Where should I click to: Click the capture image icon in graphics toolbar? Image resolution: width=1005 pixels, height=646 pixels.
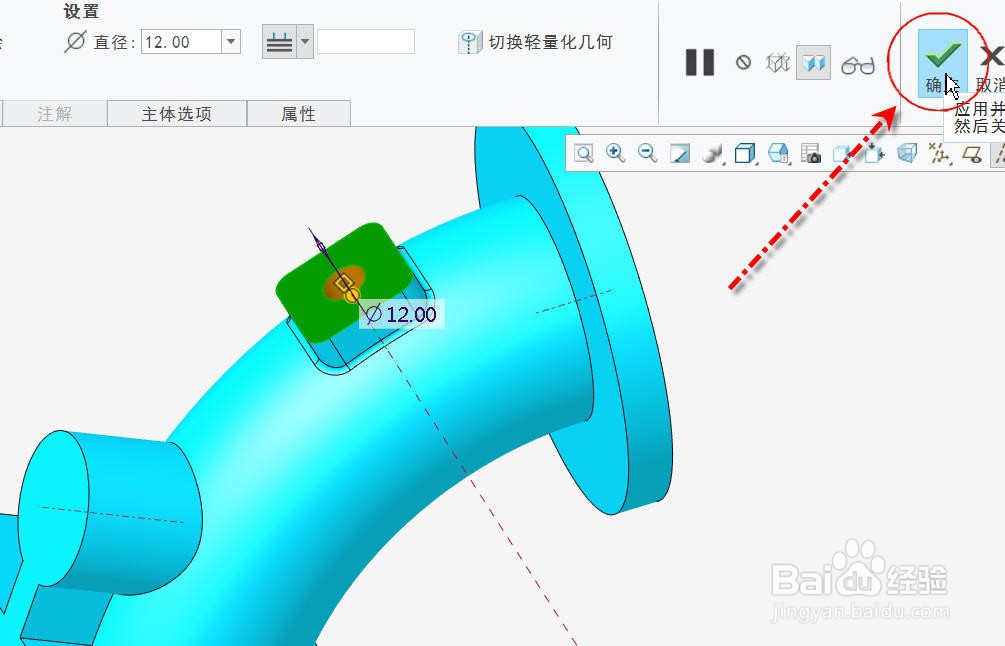[811, 154]
